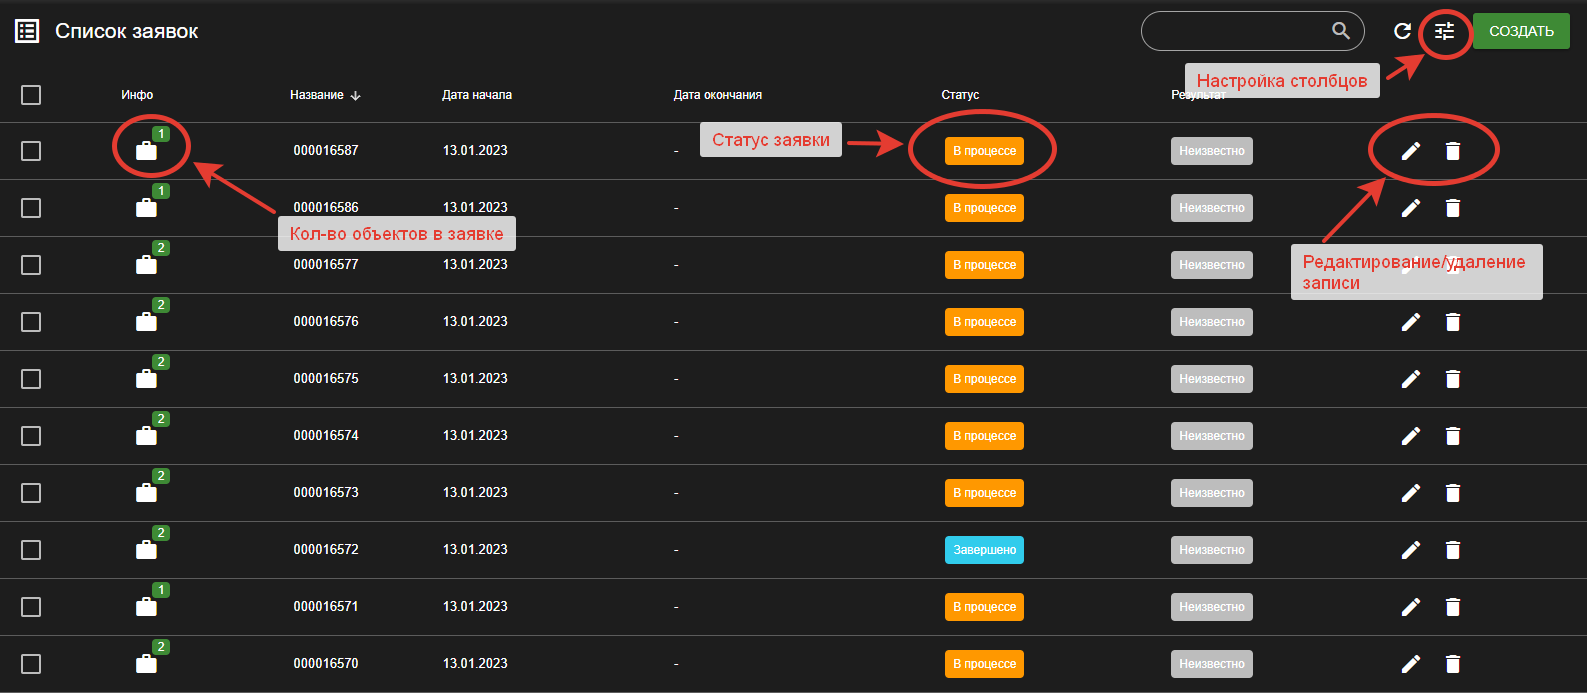The height and width of the screenshot is (693, 1587).
Task: Open briefcase info for request 000016571
Action: pos(146,607)
